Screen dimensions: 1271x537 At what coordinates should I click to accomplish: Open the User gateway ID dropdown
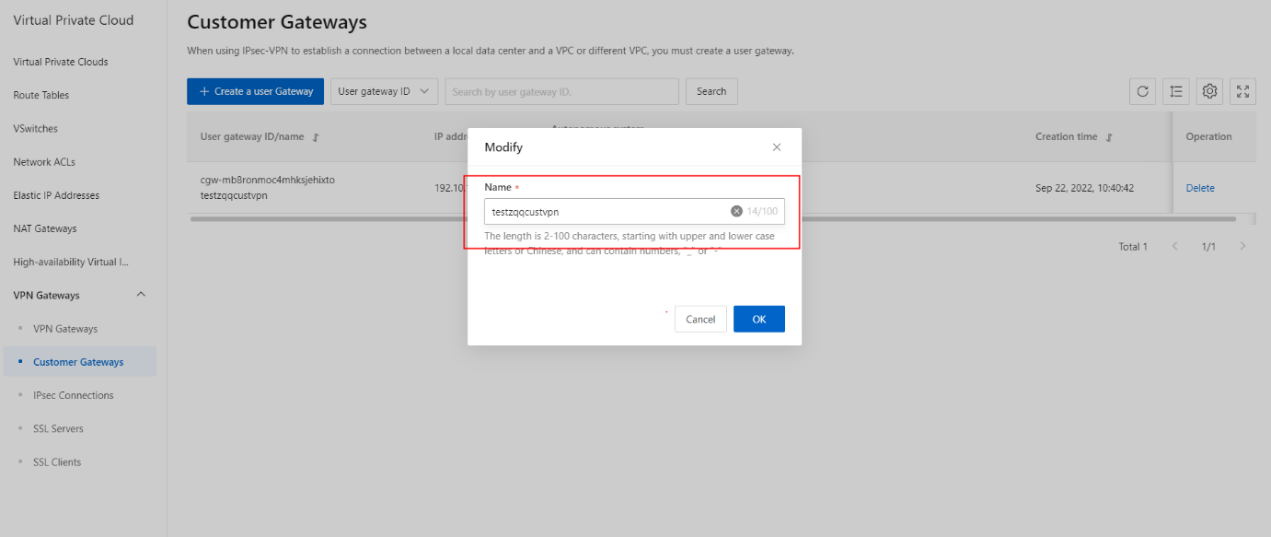click(384, 91)
